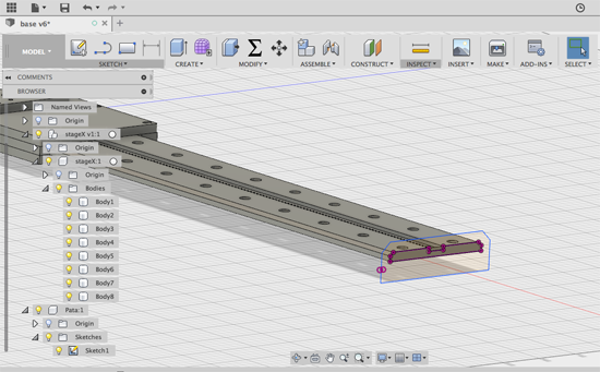Click the Create Sketch icon

(x=78, y=48)
